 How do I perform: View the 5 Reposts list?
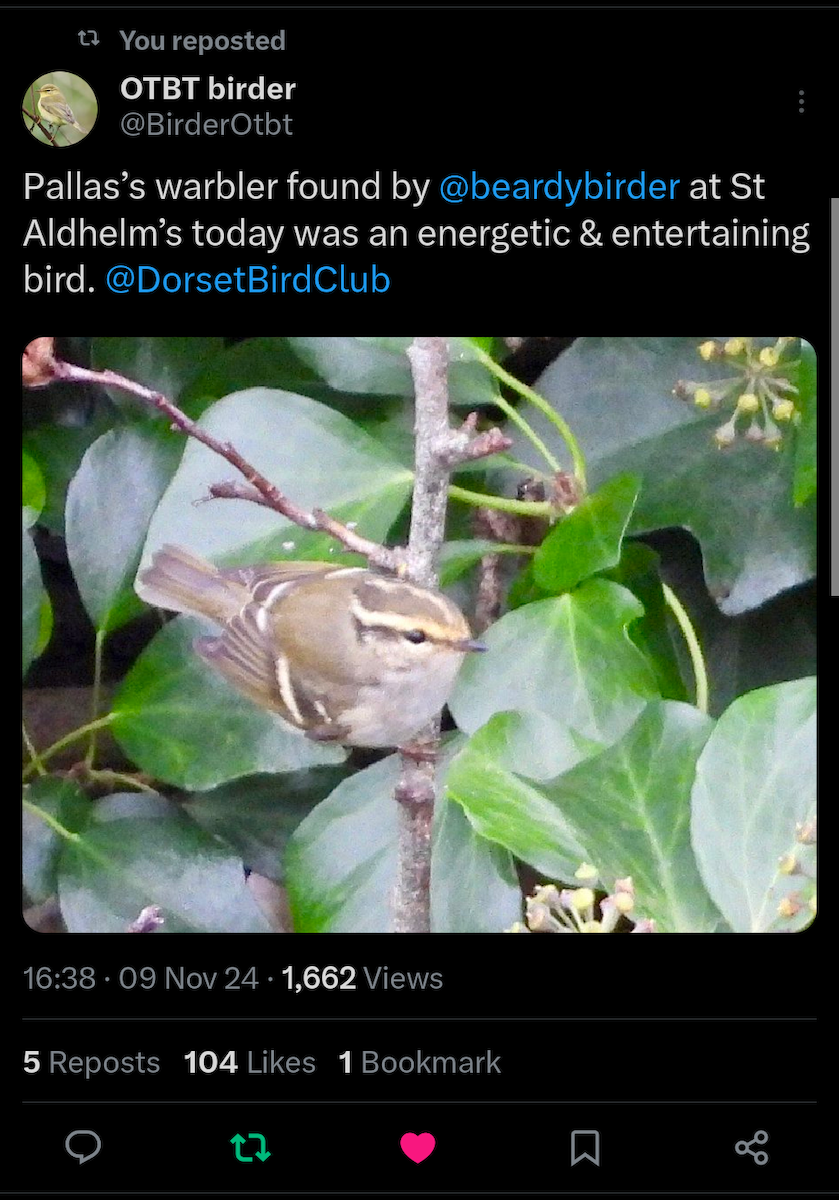tap(91, 1062)
